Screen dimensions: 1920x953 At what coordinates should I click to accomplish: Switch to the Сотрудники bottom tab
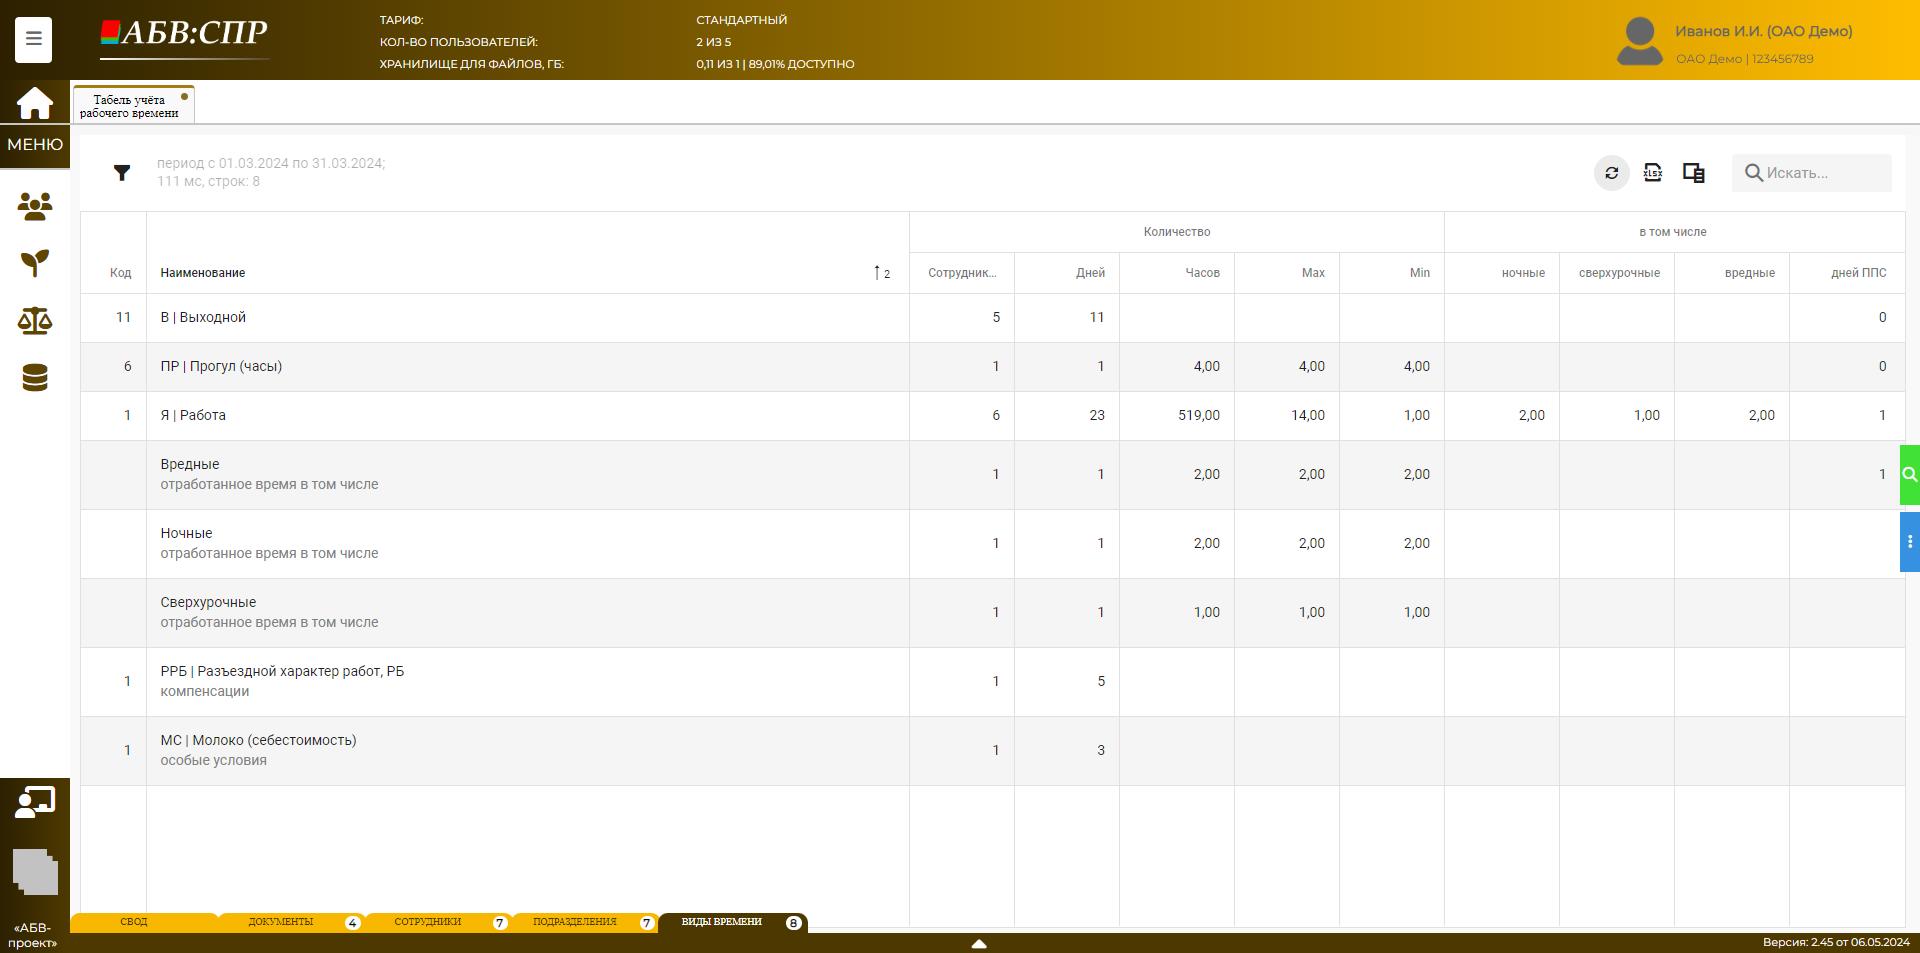pos(428,922)
